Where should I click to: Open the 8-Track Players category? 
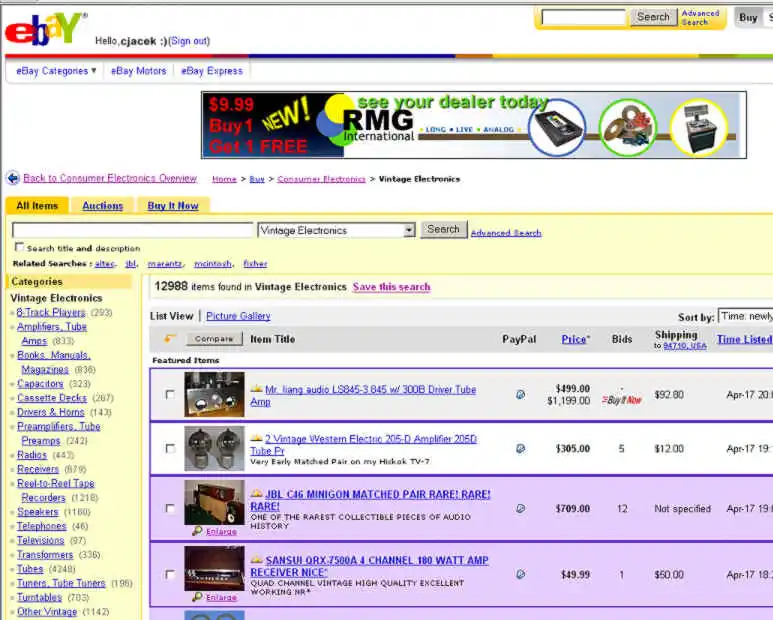[51, 312]
